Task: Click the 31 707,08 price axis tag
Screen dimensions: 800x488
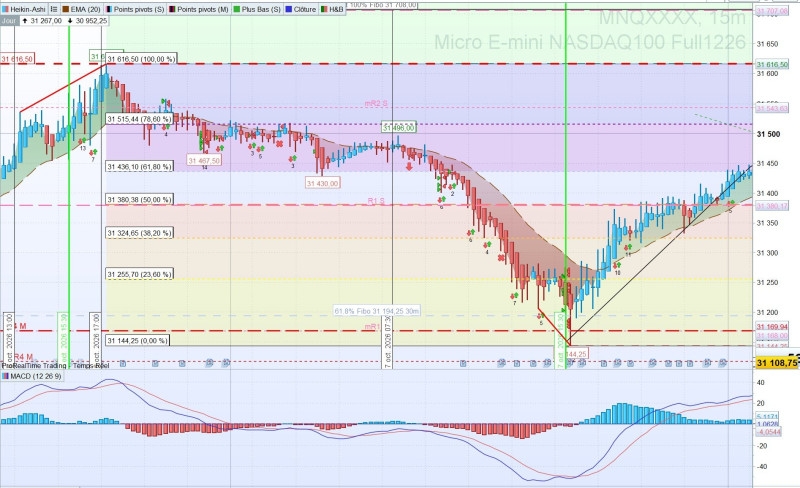Action: [772, 11]
